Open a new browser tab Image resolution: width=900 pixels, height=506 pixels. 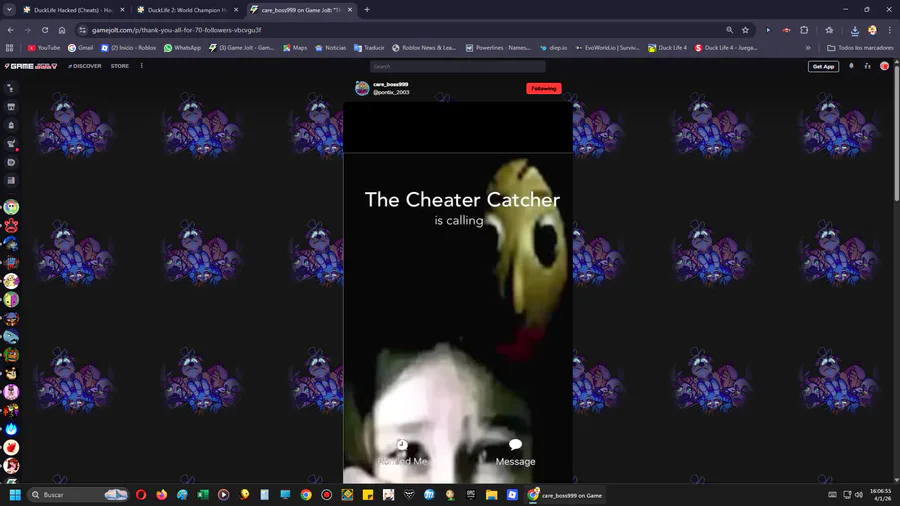tap(367, 10)
